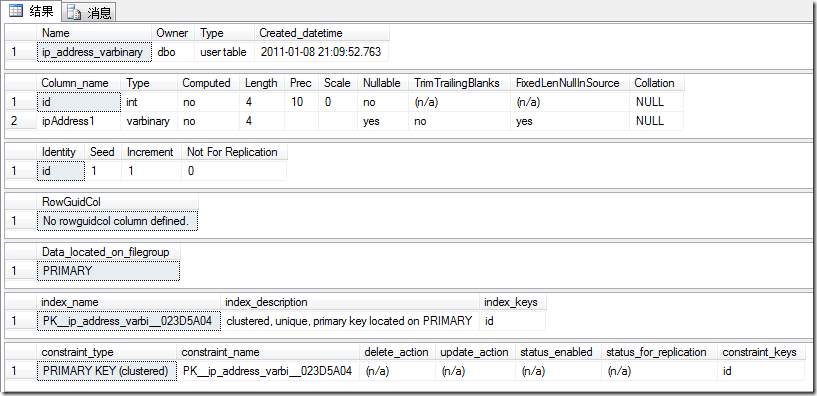This screenshot has width=817, height=396.
Task: Switch to the 结果 tab
Action: coord(30,11)
